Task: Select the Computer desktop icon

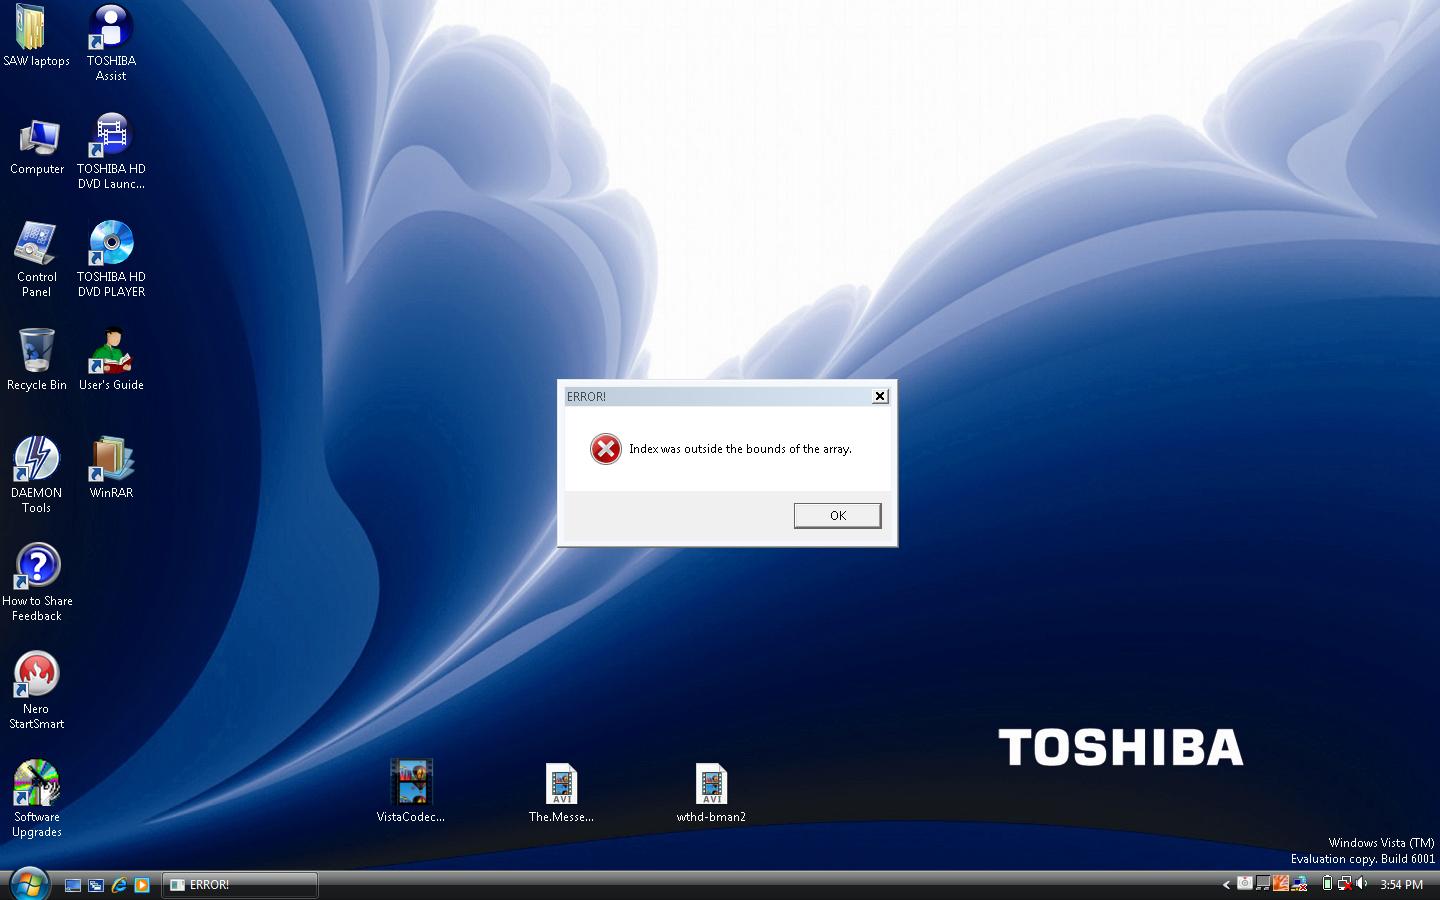Action: (37, 147)
